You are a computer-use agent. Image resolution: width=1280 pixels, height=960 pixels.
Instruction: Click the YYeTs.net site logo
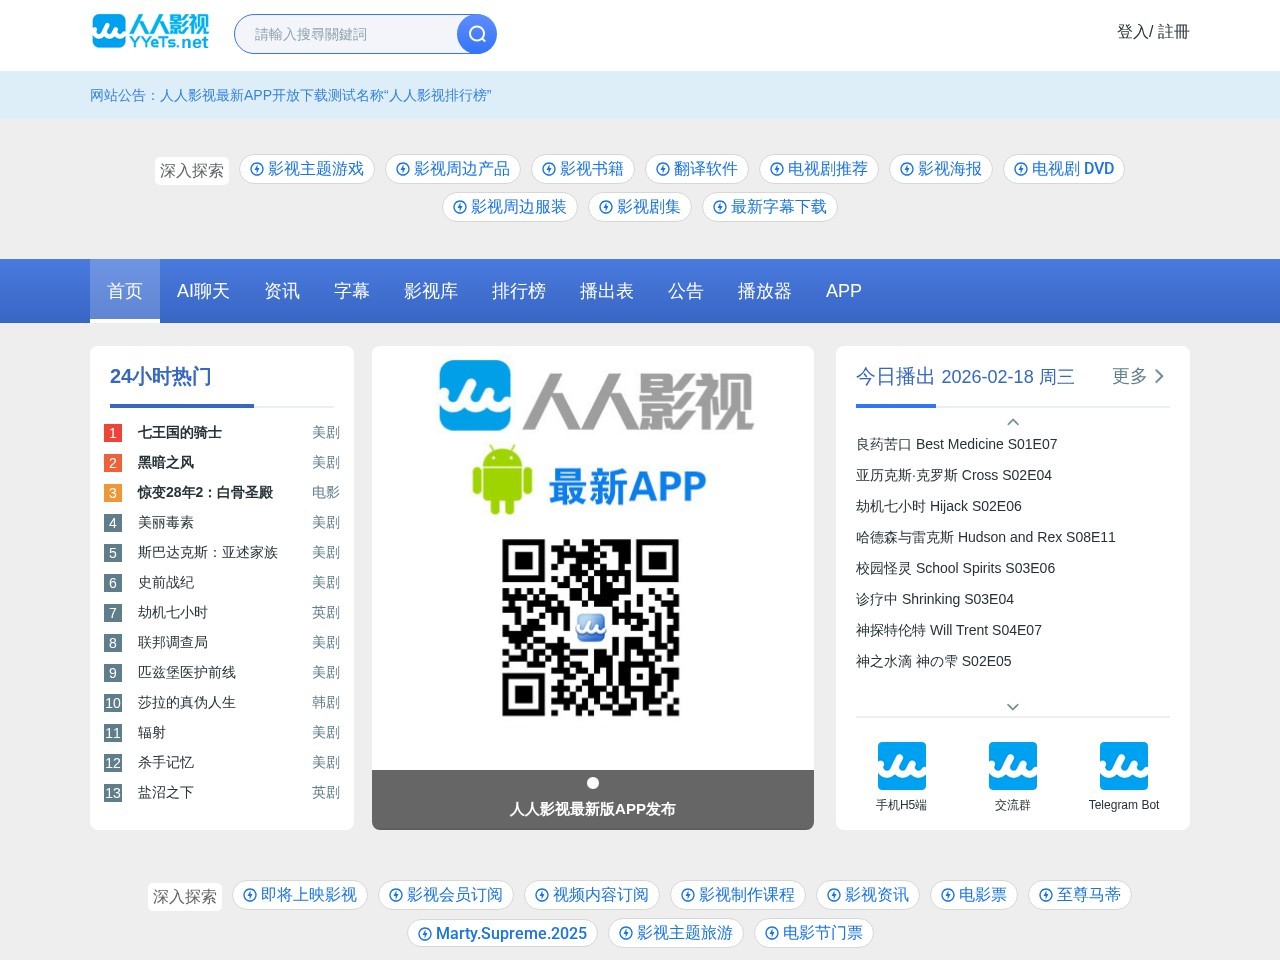coord(151,32)
